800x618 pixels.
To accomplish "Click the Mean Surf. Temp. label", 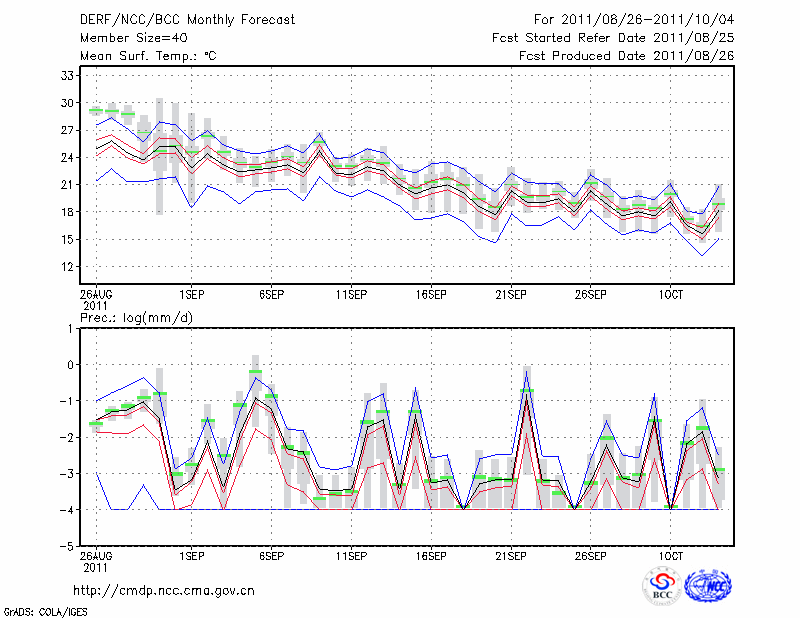I will pos(148,56).
